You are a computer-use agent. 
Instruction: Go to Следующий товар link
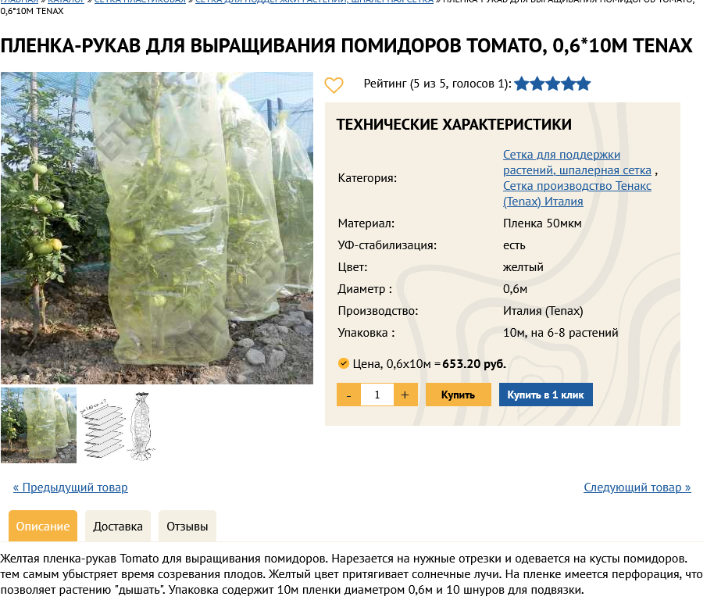(637, 488)
